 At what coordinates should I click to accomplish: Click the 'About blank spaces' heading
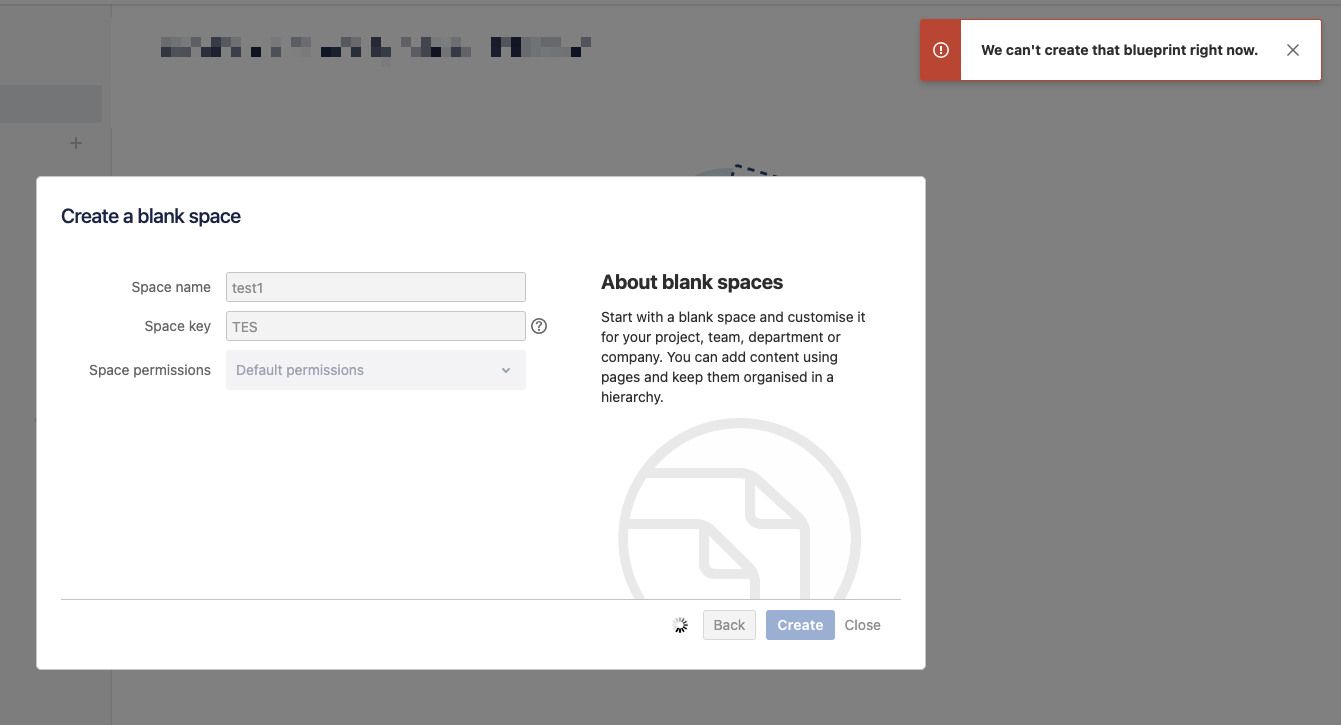point(692,282)
